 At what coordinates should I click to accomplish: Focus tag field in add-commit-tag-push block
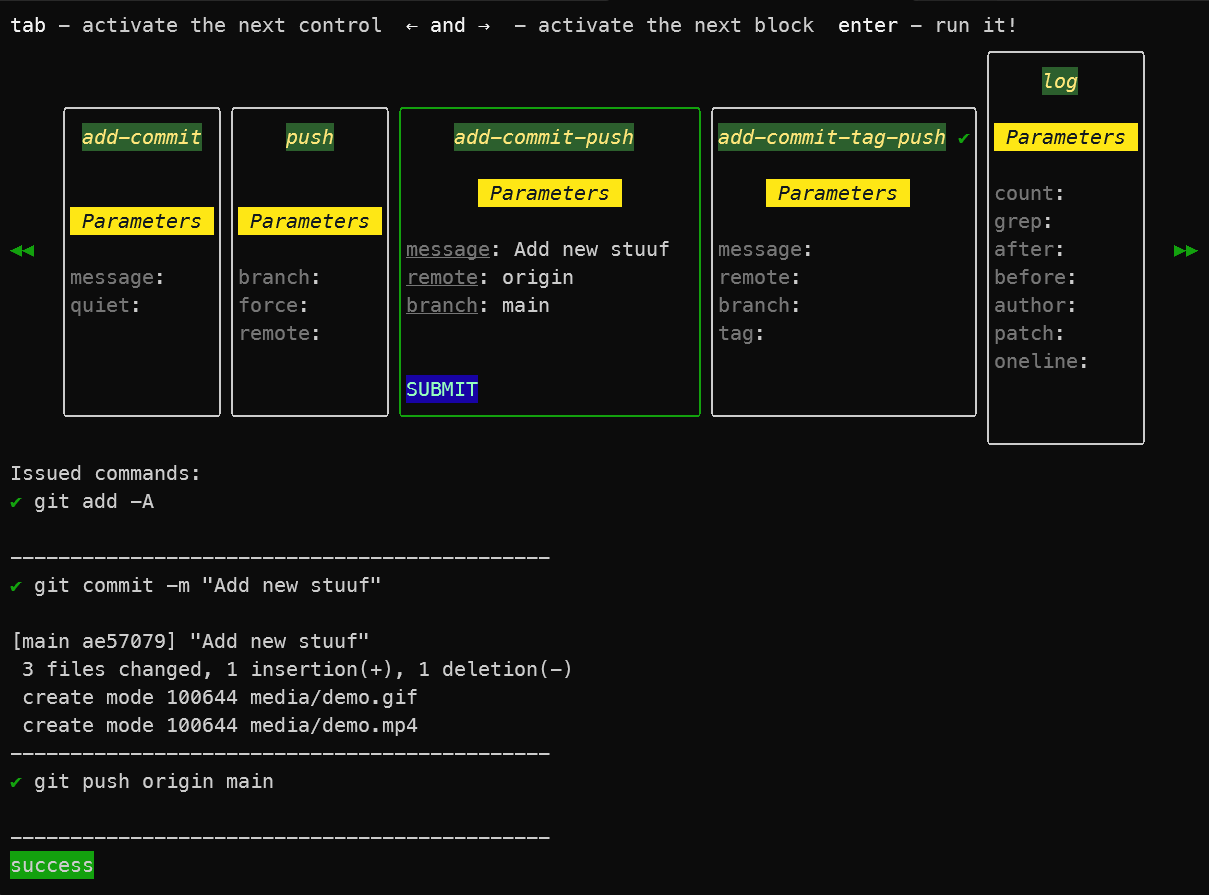point(742,333)
